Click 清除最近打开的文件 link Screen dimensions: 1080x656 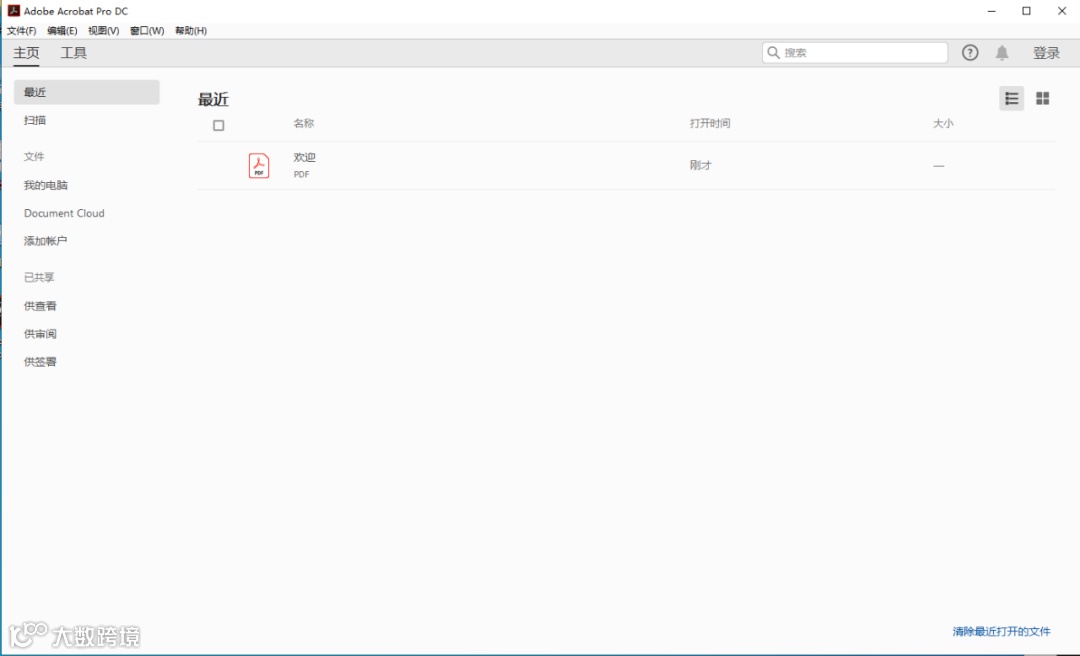tap(1001, 631)
